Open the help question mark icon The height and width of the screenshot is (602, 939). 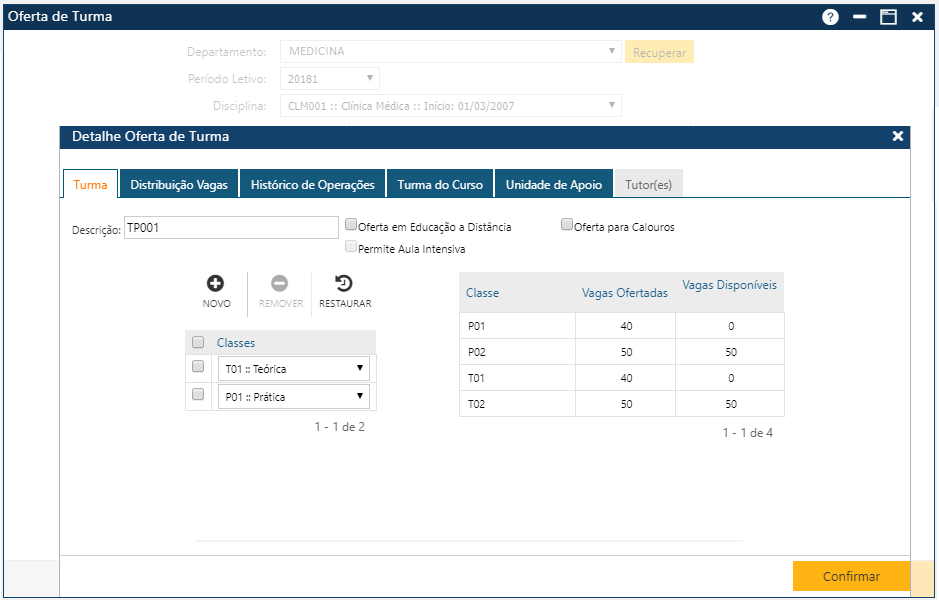(x=830, y=17)
